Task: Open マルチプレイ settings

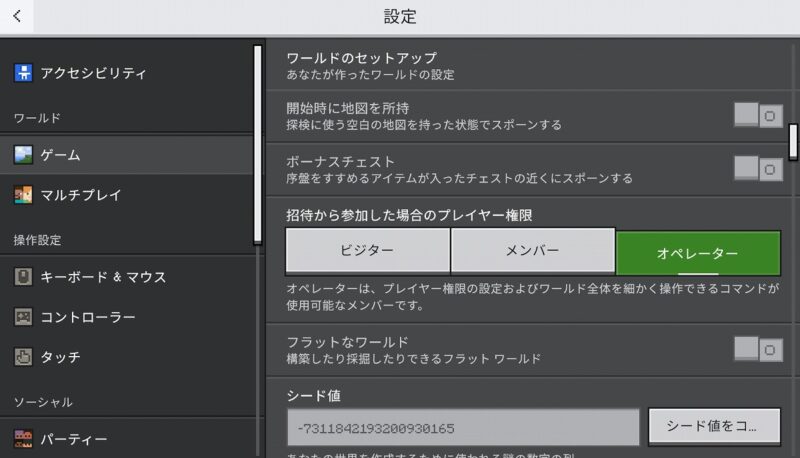Action: pyautogui.click(x=127, y=195)
